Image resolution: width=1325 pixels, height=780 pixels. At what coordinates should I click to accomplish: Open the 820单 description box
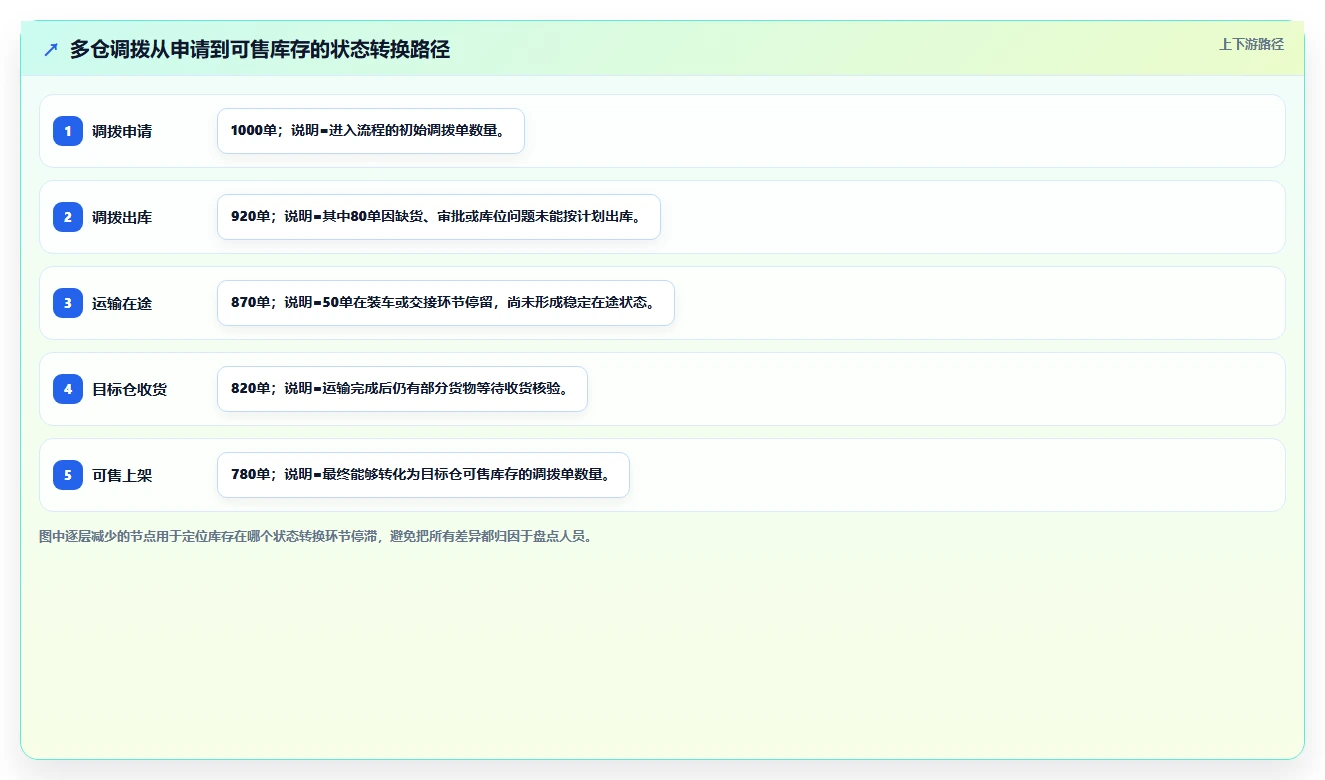(402, 389)
